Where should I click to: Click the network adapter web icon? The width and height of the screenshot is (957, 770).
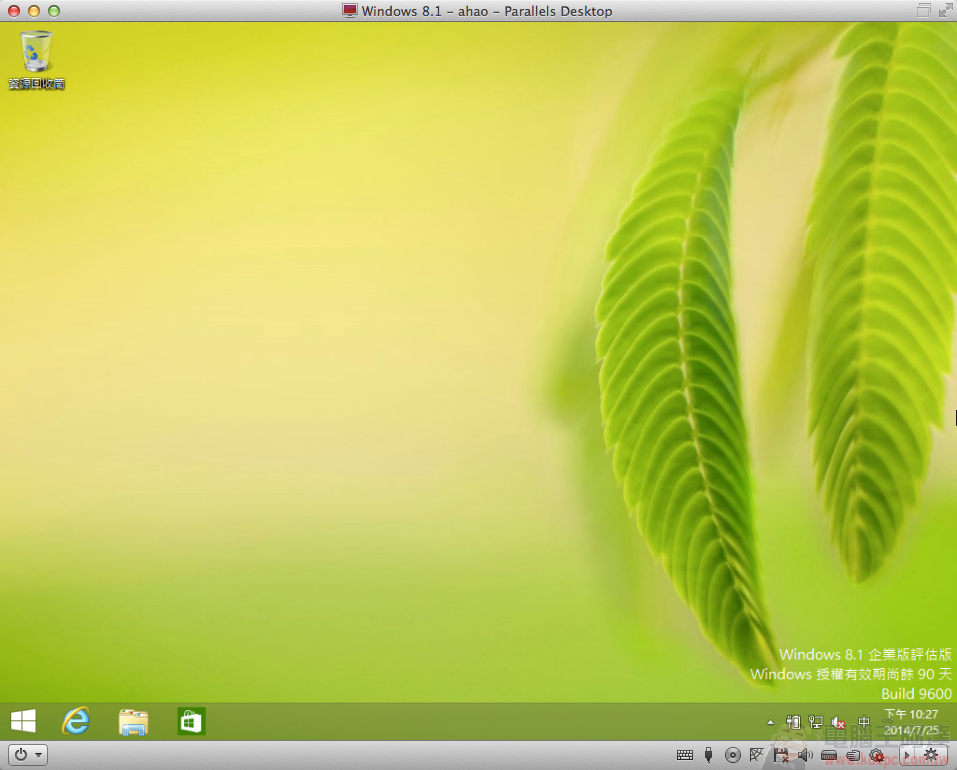click(x=756, y=755)
